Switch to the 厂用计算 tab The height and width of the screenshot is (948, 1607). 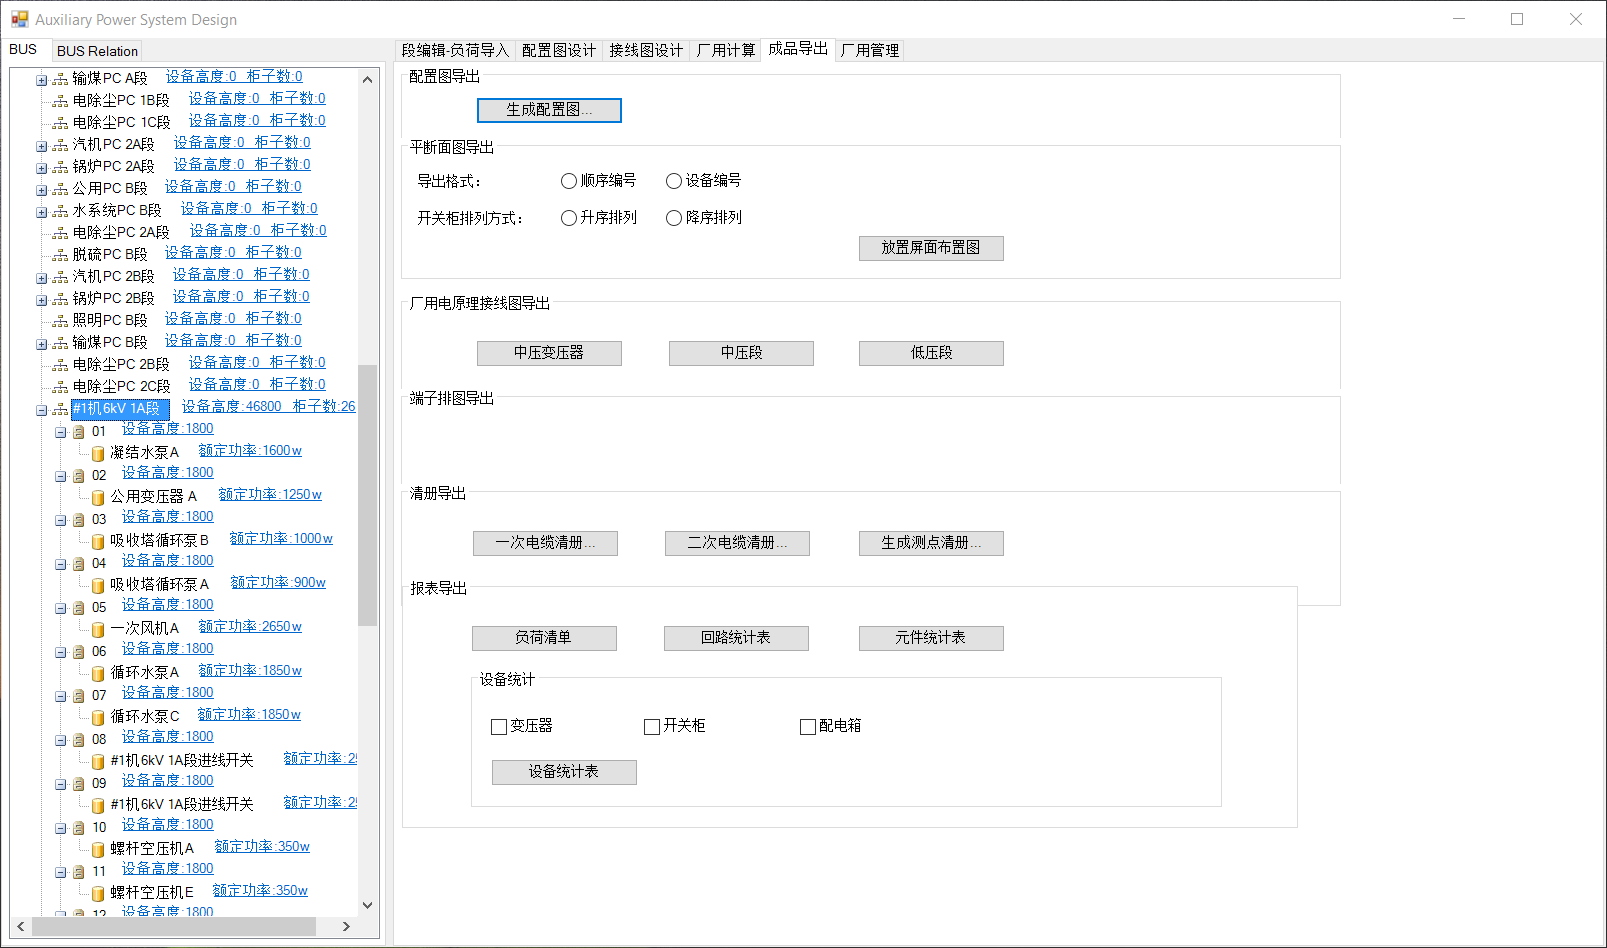pyautogui.click(x=725, y=50)
